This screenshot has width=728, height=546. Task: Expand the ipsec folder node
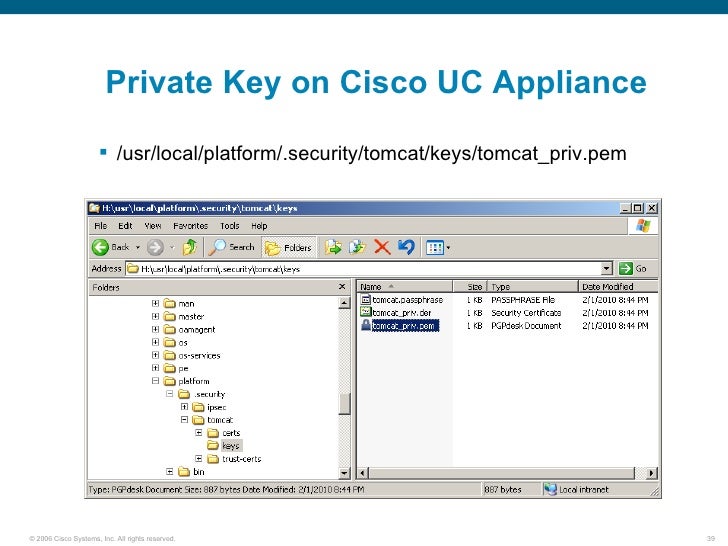pyautogui.click(x=184, y=407)
